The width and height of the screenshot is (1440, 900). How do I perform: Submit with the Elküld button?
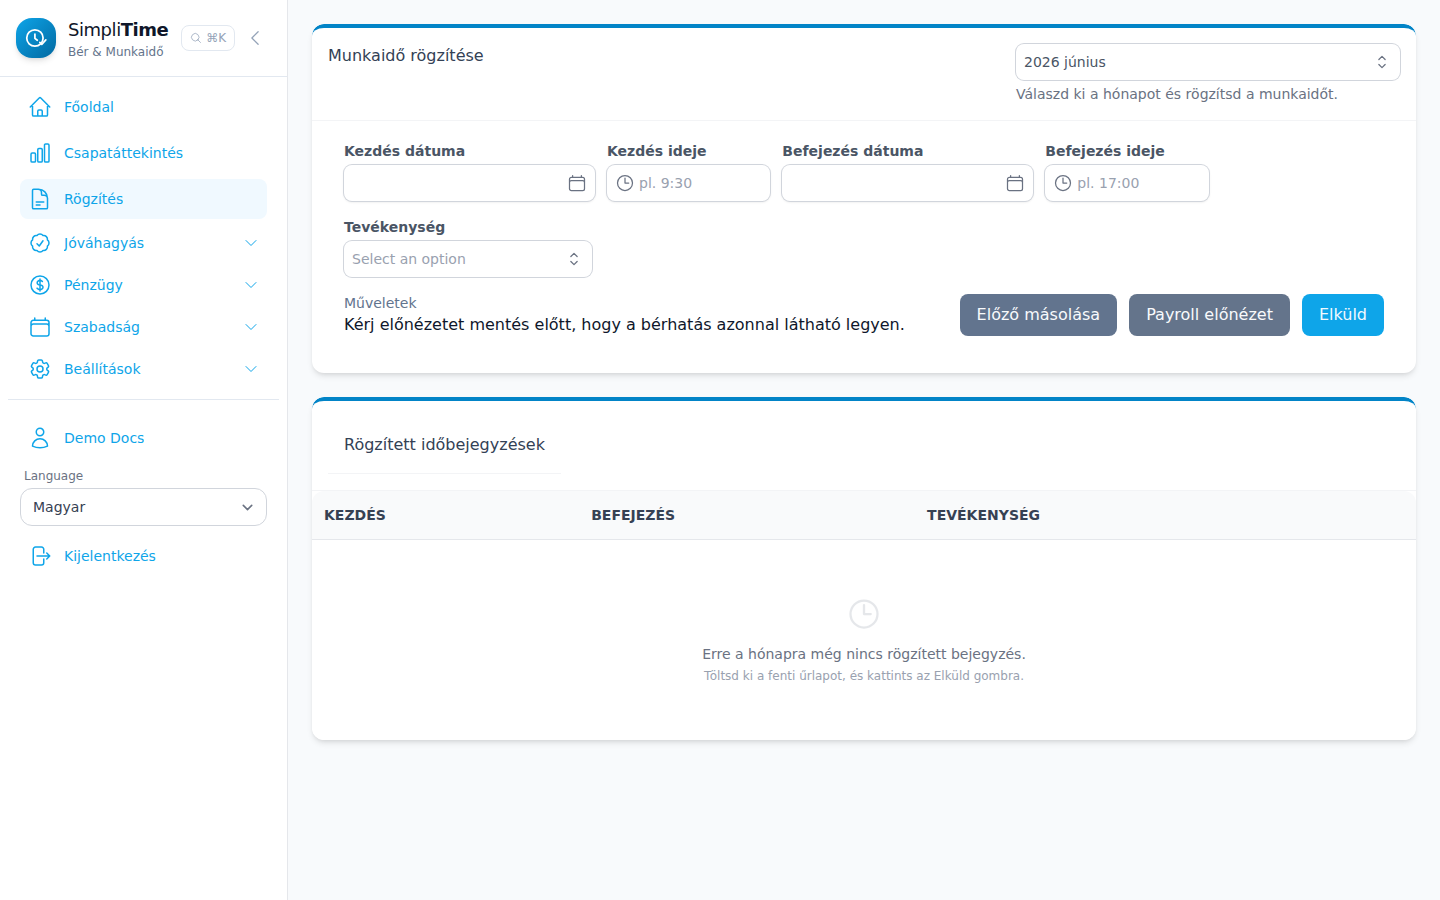[1342, 315]
